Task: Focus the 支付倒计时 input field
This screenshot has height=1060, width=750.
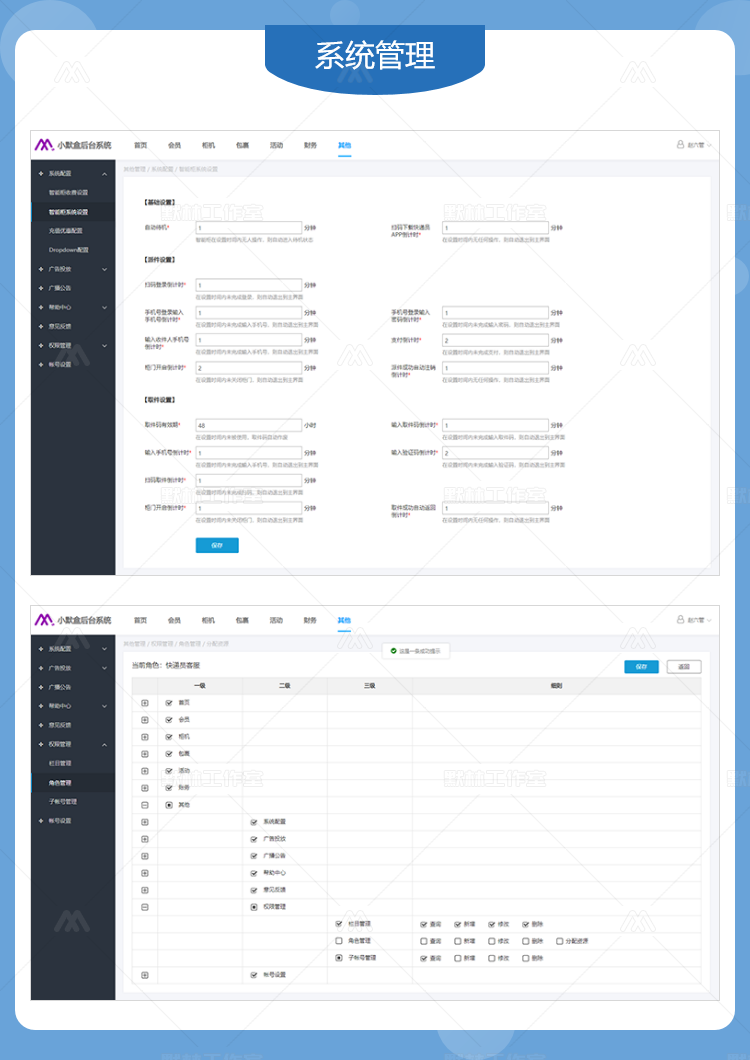Action: pos(495,341)
